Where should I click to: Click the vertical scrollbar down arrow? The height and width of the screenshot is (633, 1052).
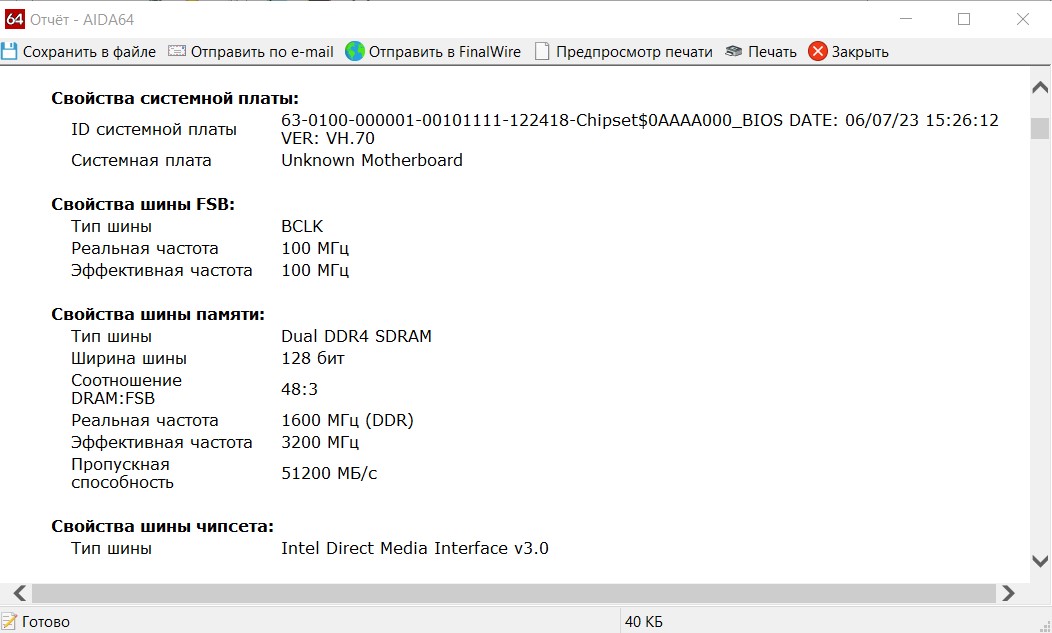(1040, 561)
